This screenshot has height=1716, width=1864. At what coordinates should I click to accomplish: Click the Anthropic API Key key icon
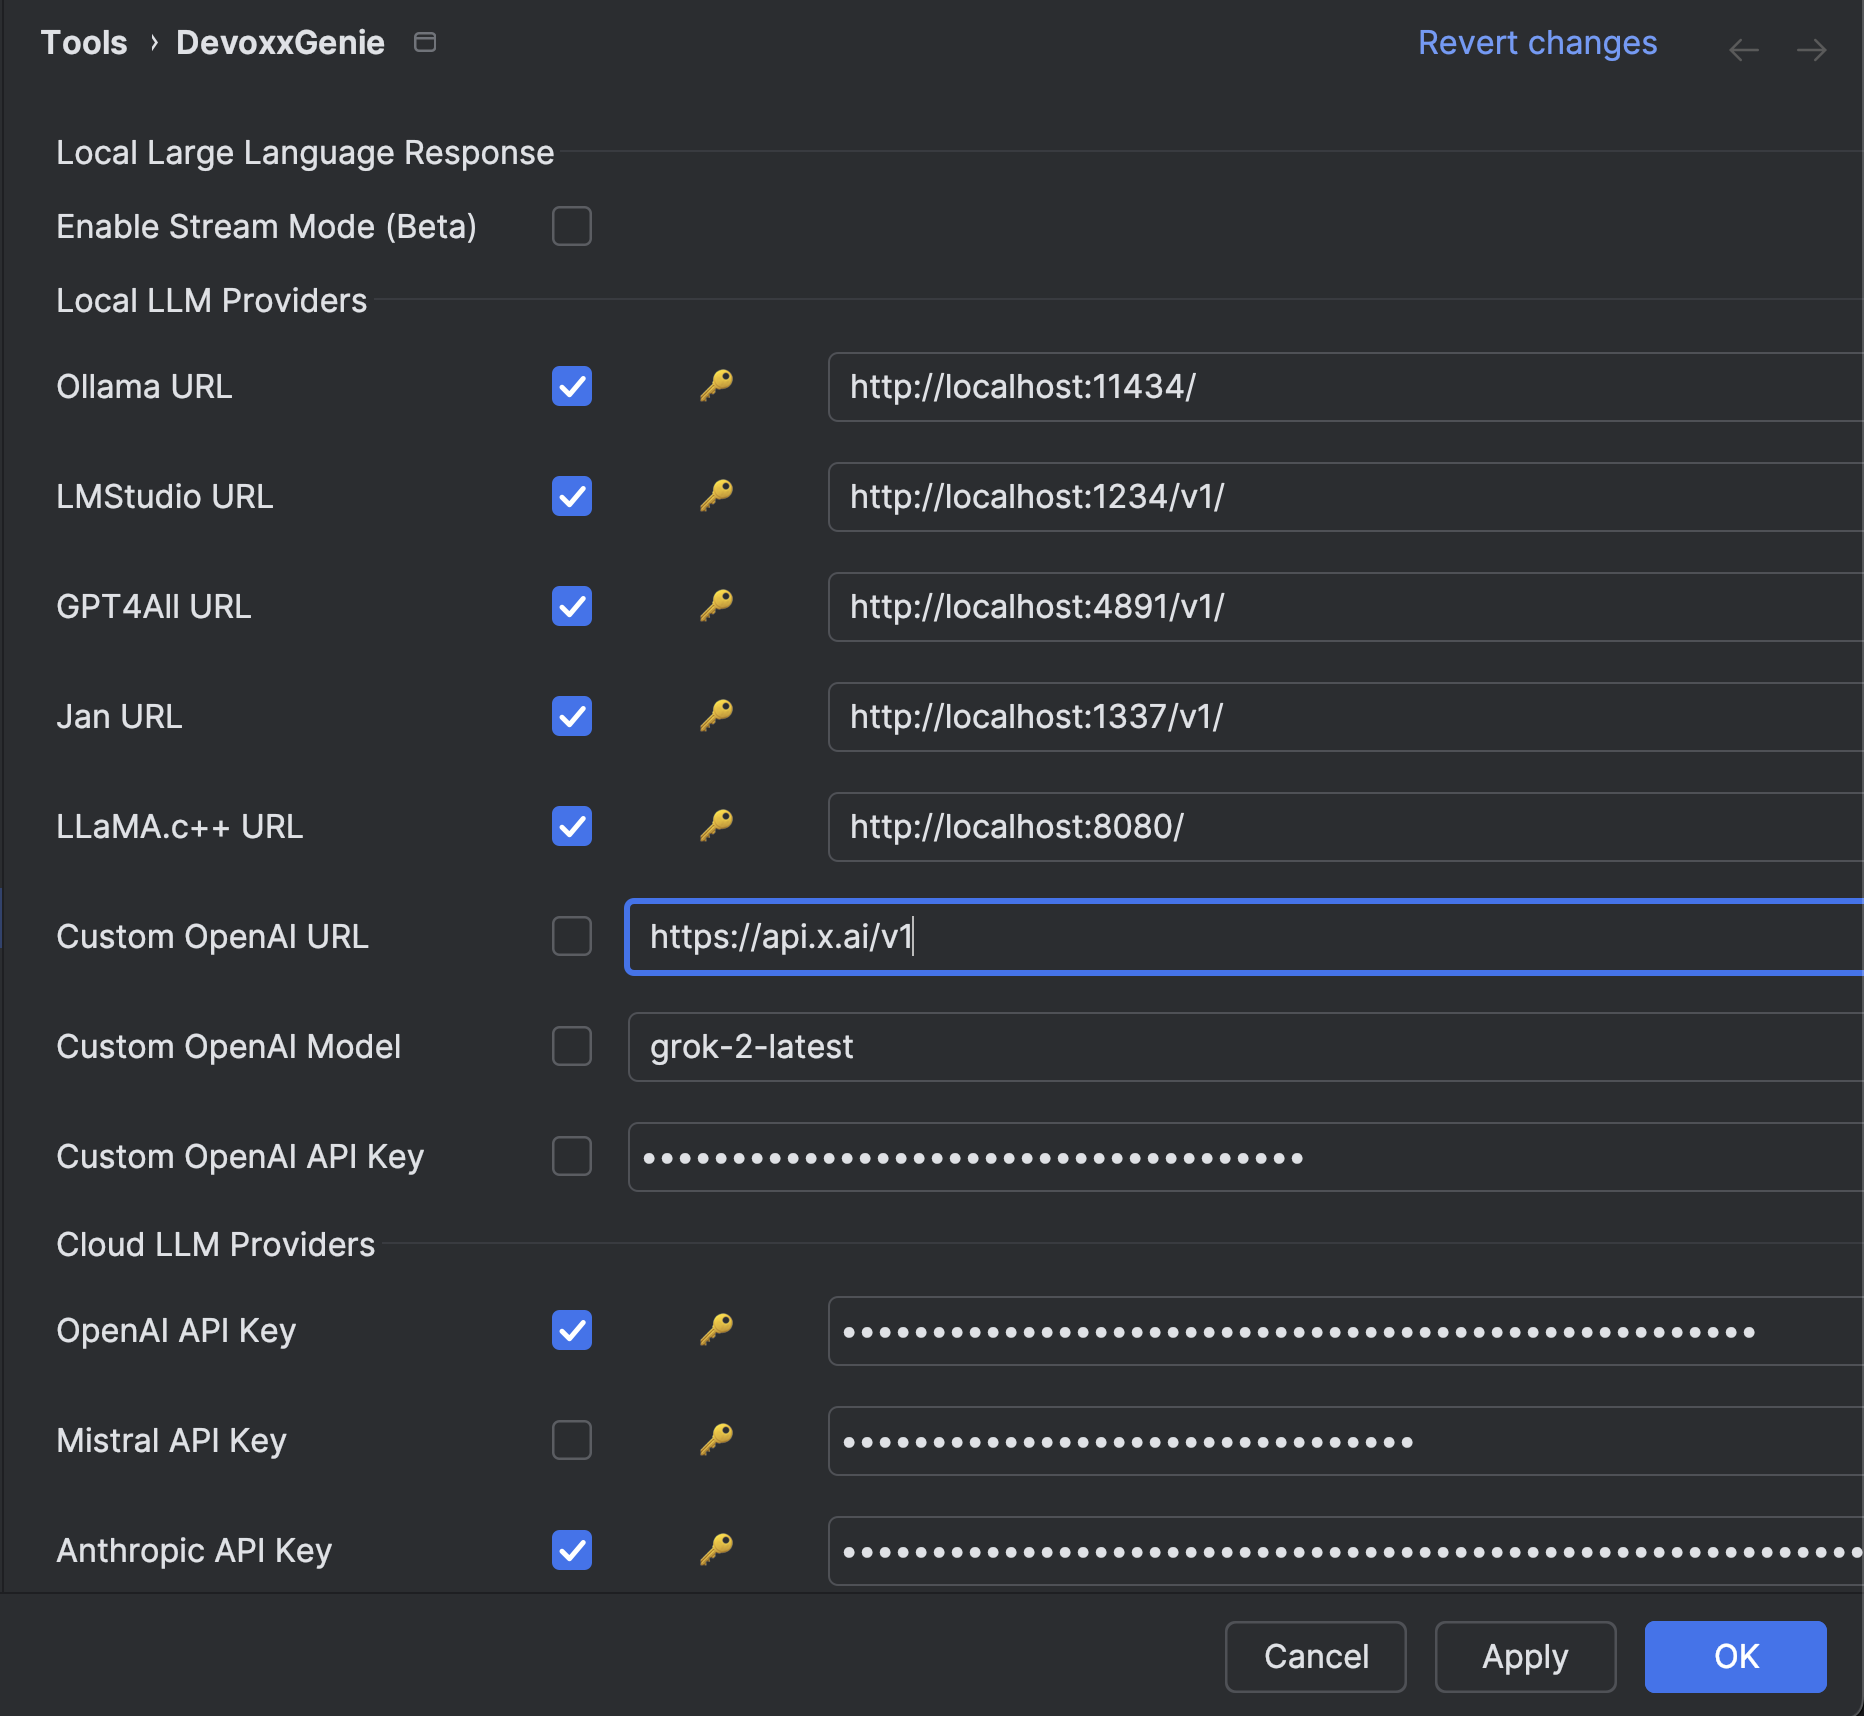tap(716, 1550)
